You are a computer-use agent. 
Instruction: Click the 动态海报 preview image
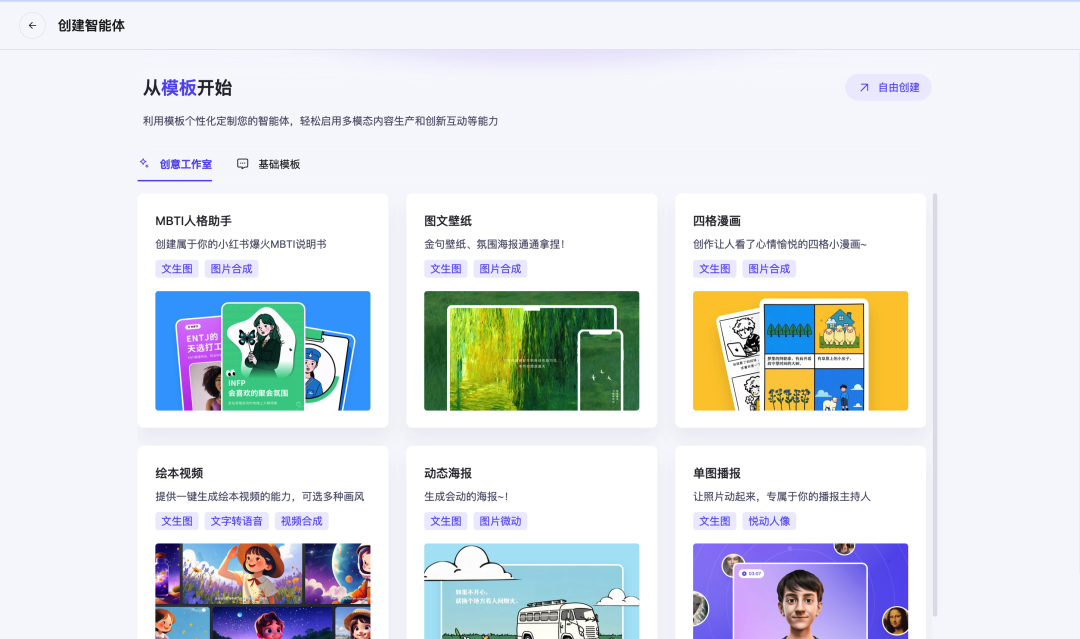click(532, 591)
